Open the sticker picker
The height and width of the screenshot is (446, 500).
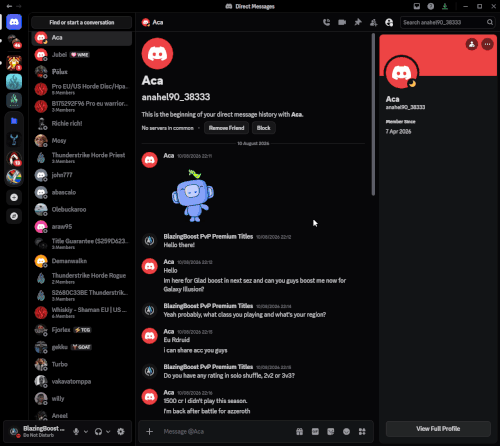tap(331, 431)
